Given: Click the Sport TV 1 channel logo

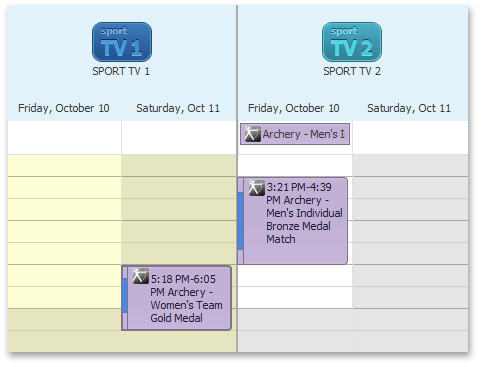Looking at the screenshot, I should (x=122, y=42).
